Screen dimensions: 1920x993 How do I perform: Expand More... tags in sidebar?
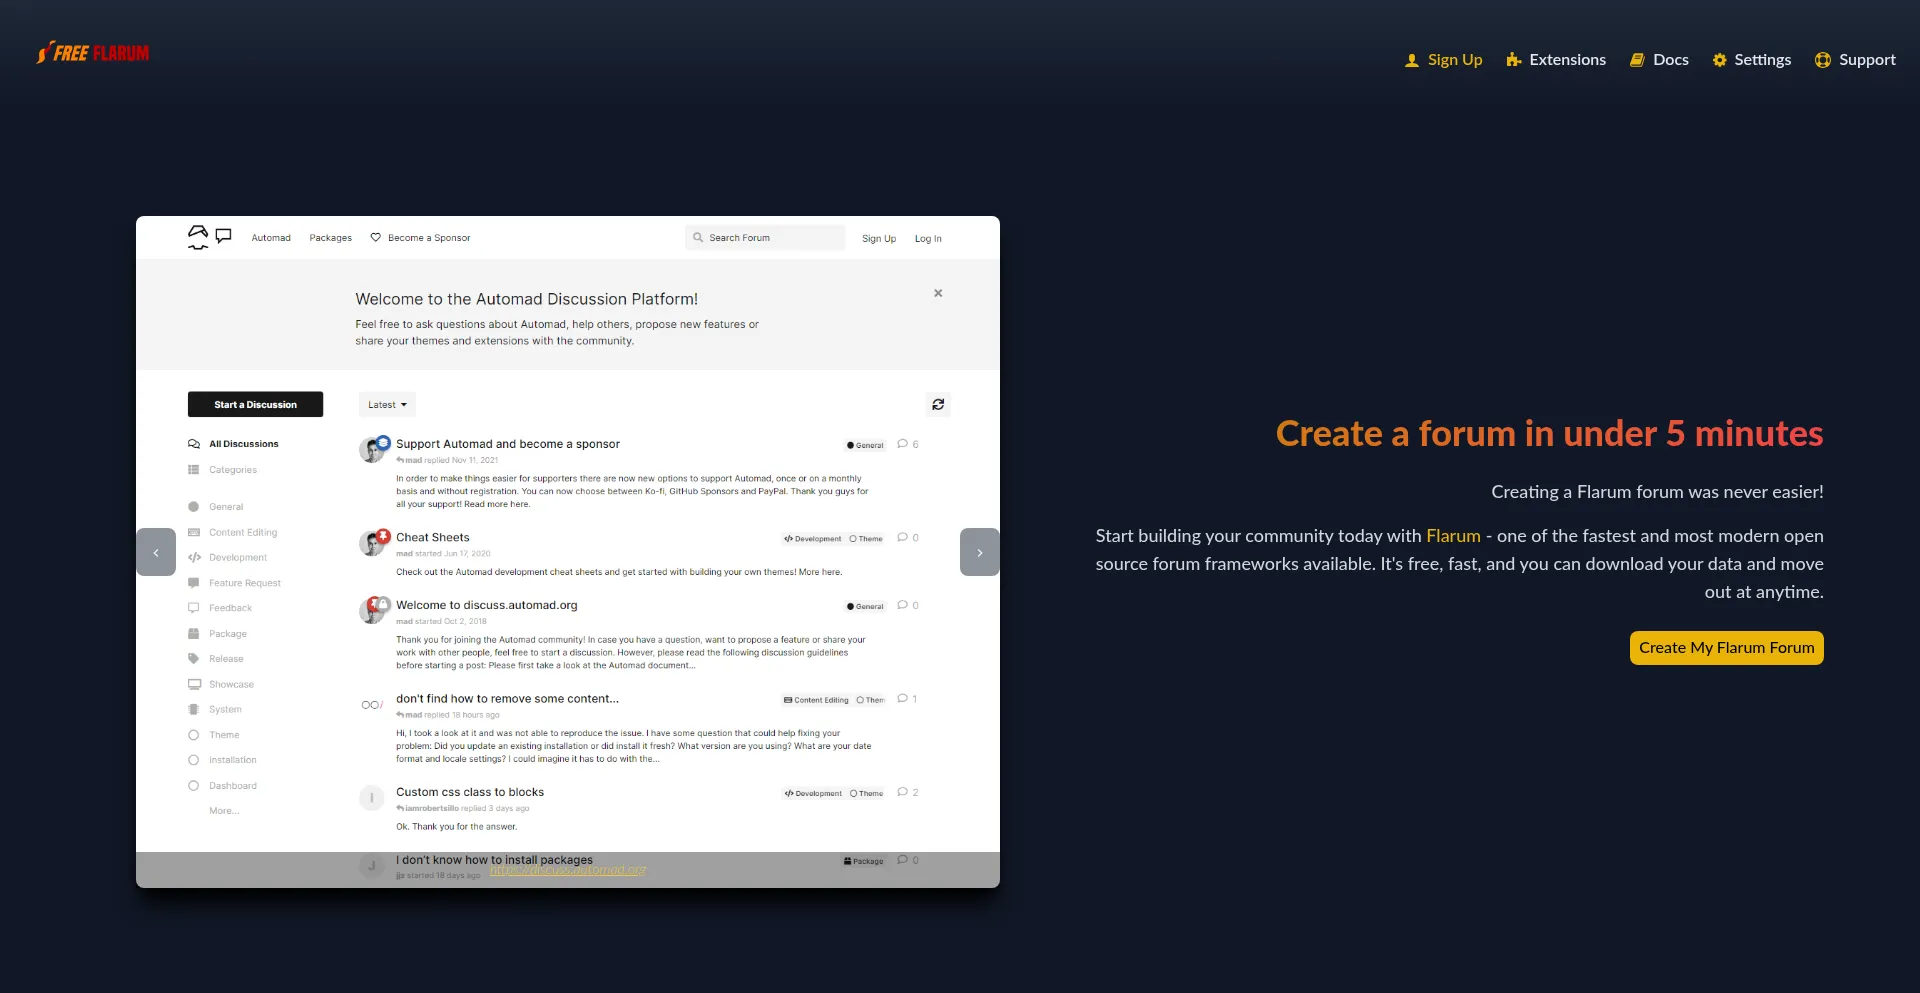click(224, 811)
